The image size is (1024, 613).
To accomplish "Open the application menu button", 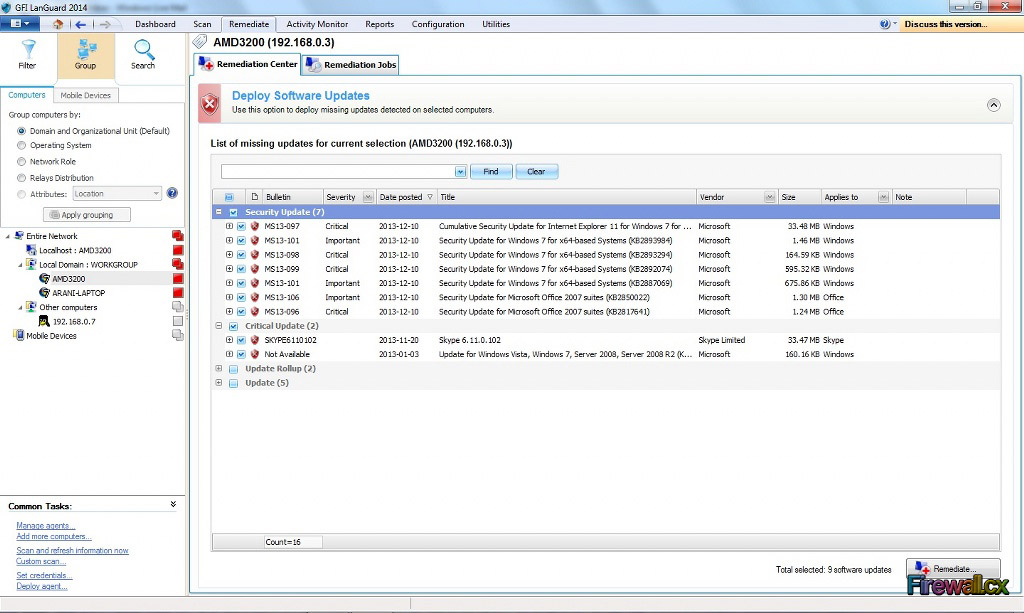I will pyautogui.click(x=20, y=24).
